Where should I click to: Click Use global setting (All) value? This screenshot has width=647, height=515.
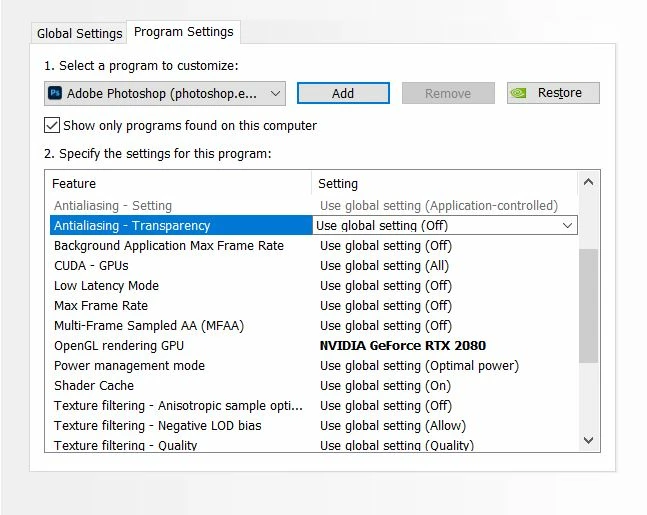click(384, 265)
